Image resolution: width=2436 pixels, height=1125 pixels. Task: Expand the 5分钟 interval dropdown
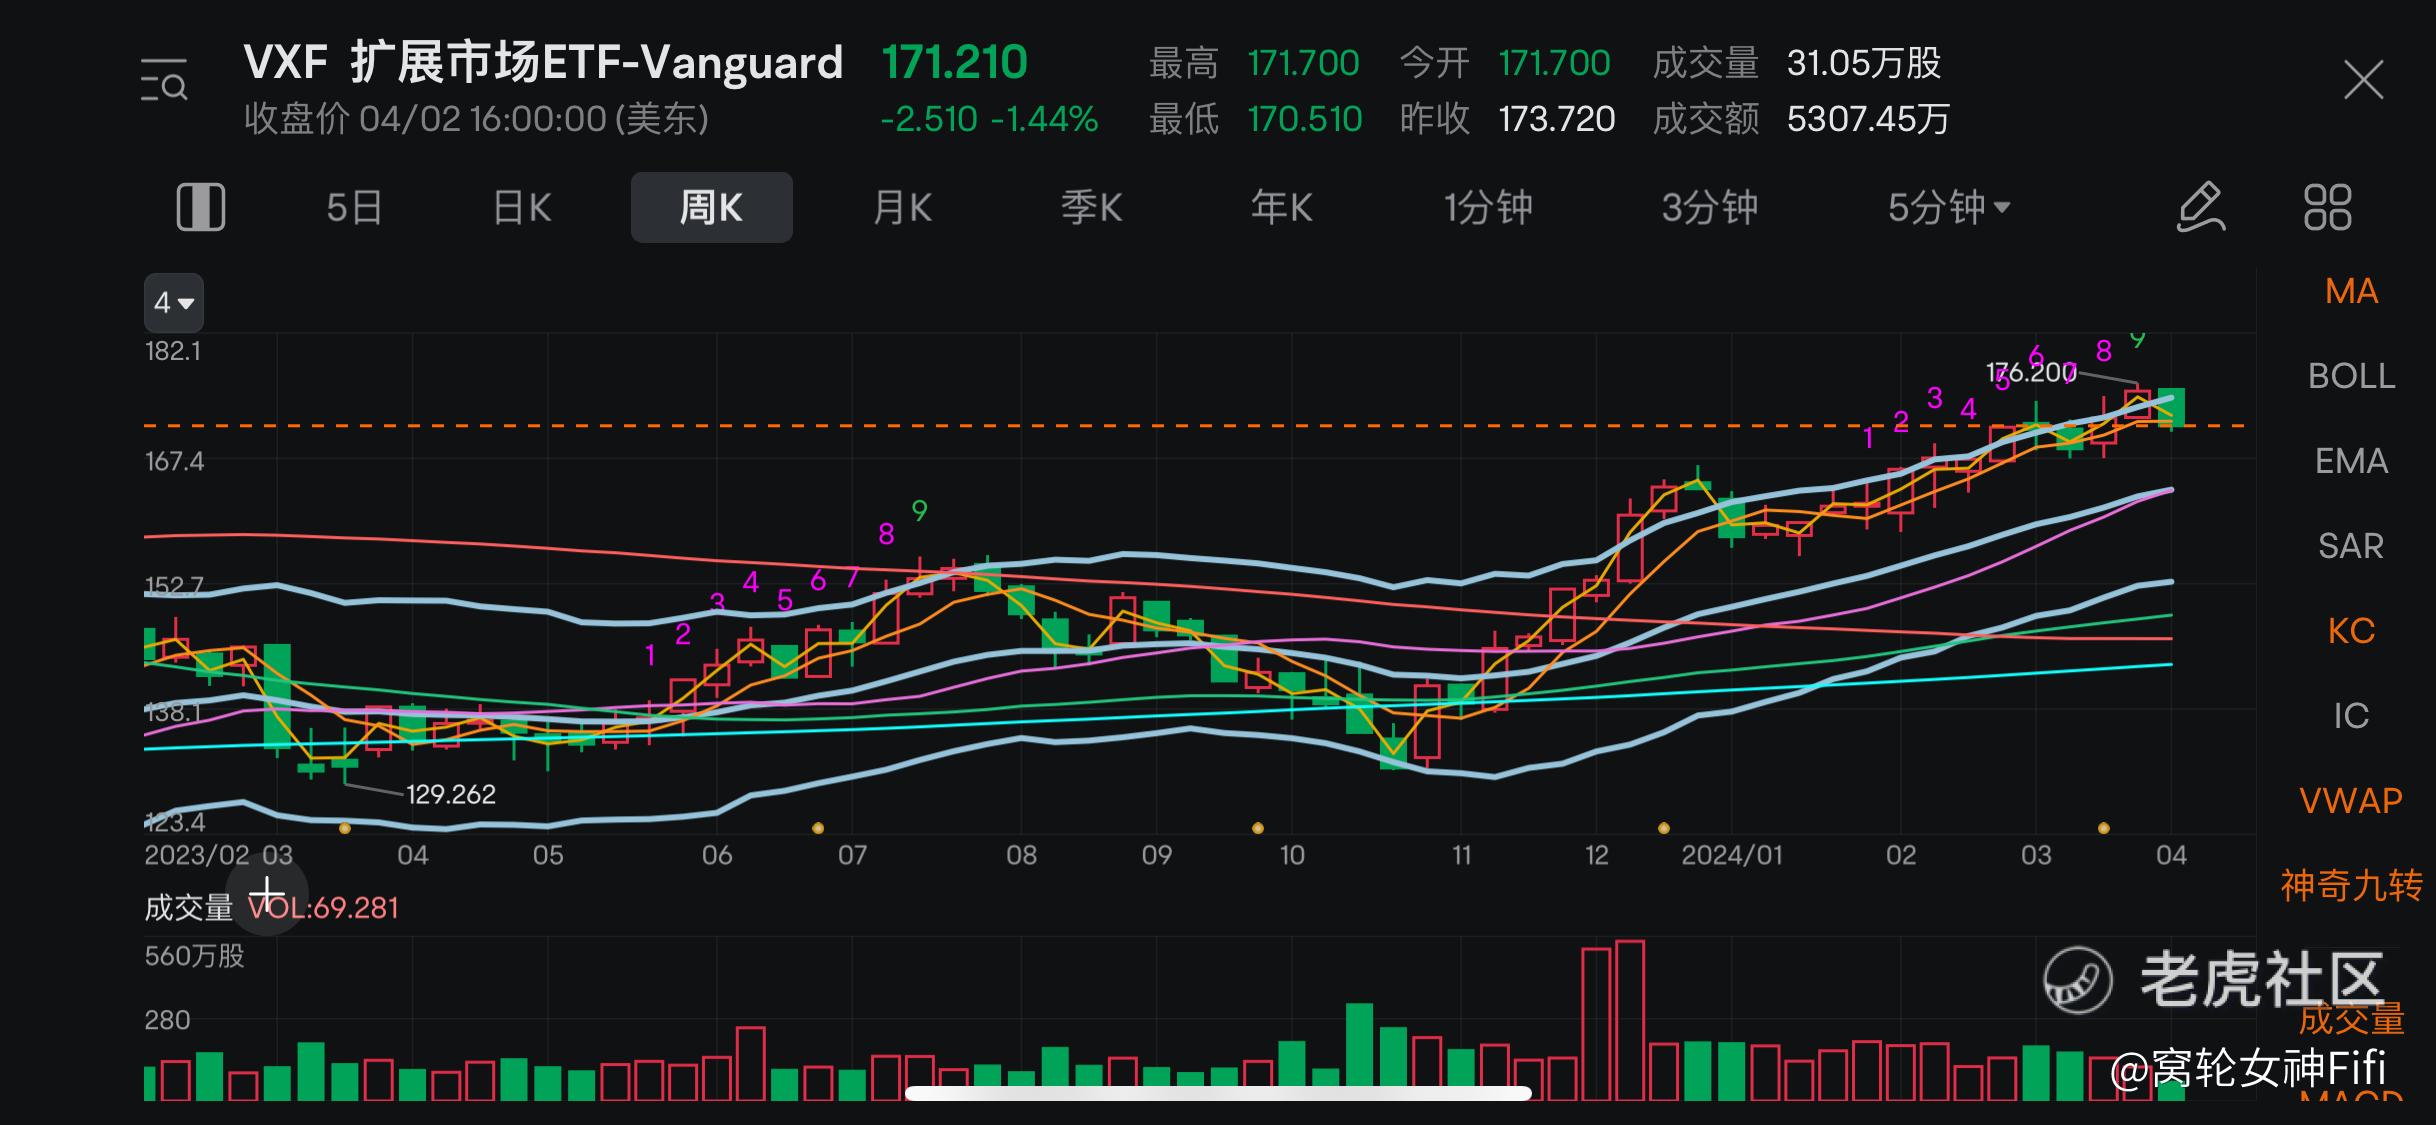coord(1948,208)
